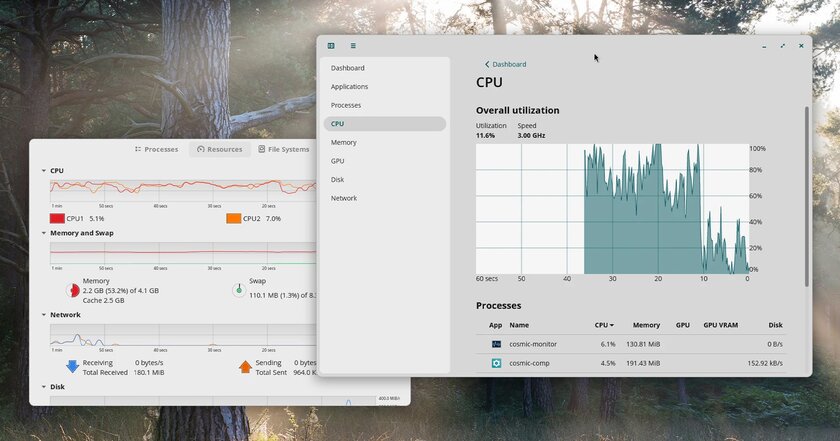Click the blue Receiving arrow icon

point(72,367)
